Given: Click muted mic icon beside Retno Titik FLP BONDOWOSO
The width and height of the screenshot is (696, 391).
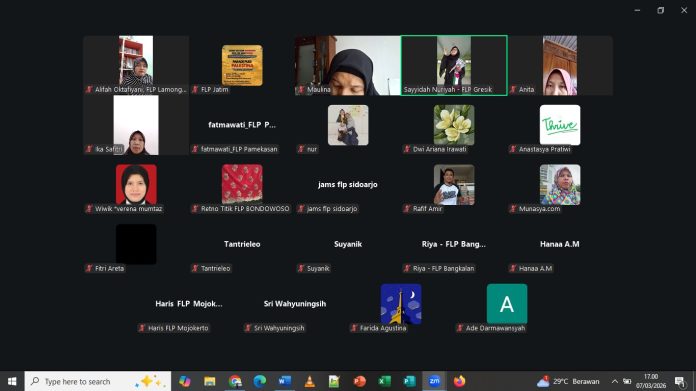Looking at the screenshot, I should coord(195,209).
